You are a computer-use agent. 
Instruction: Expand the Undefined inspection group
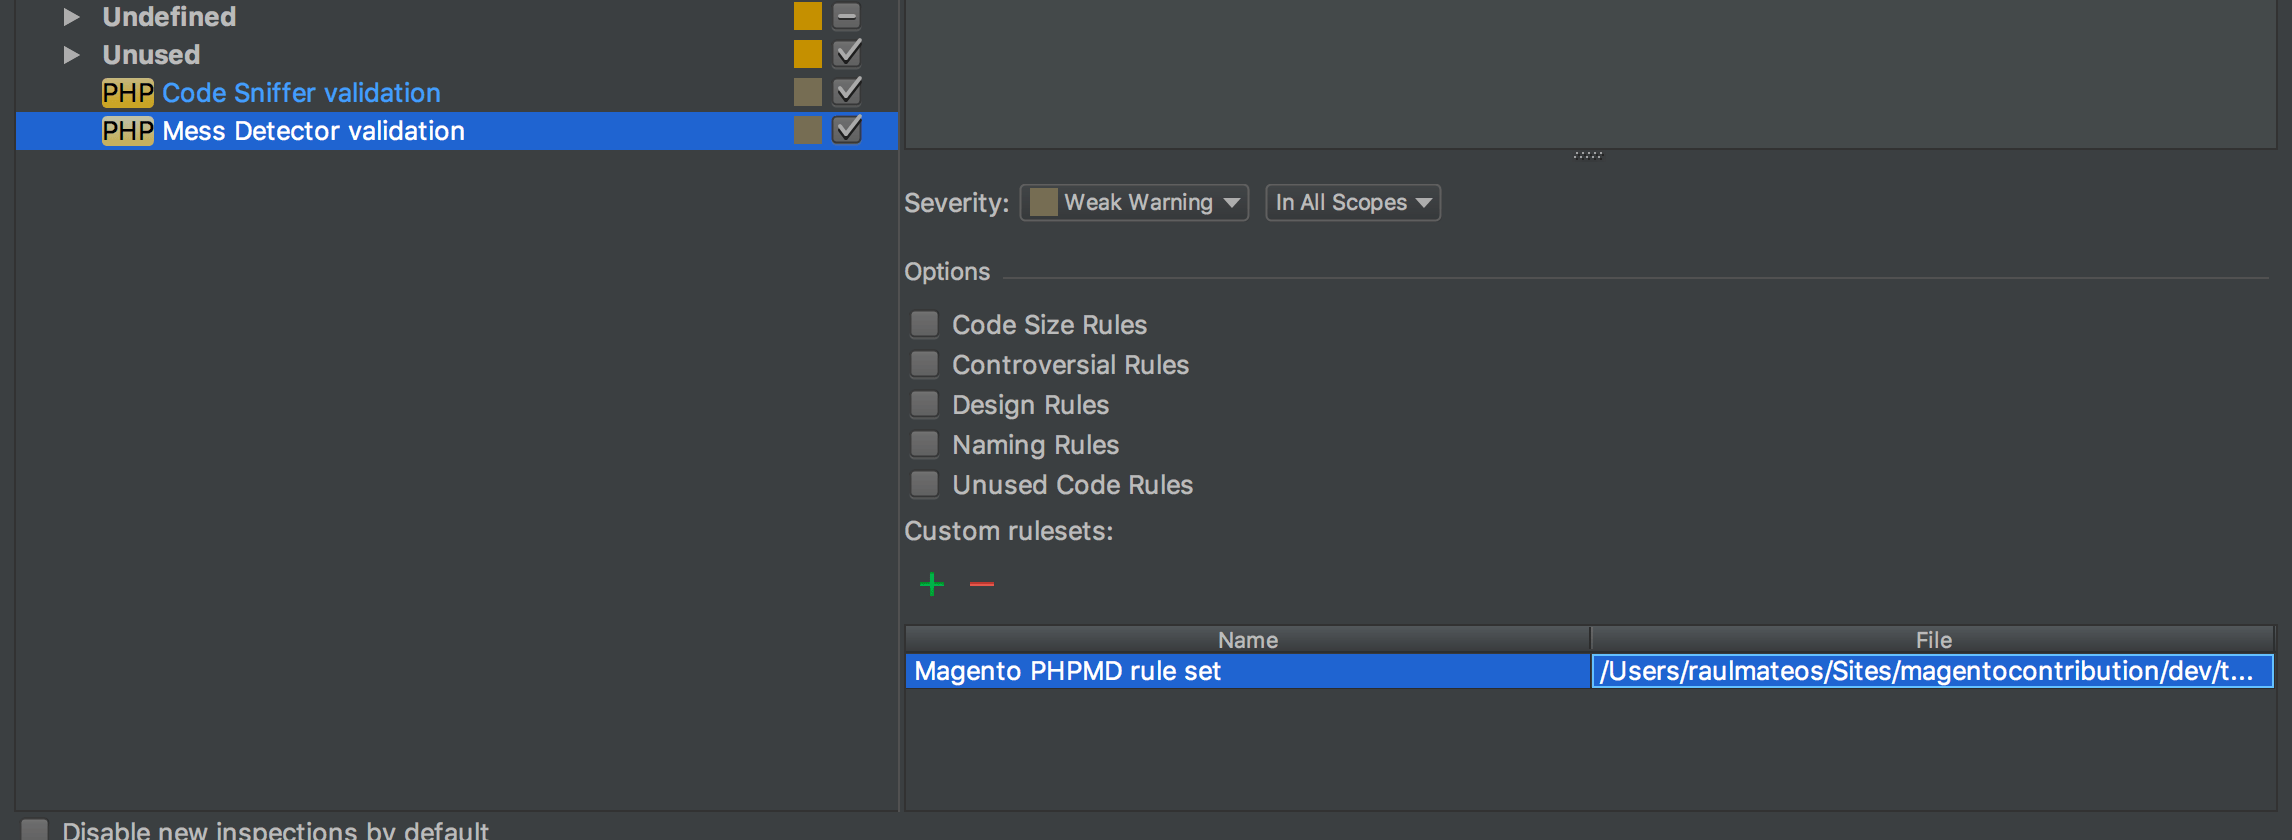(x=71, y=17)
